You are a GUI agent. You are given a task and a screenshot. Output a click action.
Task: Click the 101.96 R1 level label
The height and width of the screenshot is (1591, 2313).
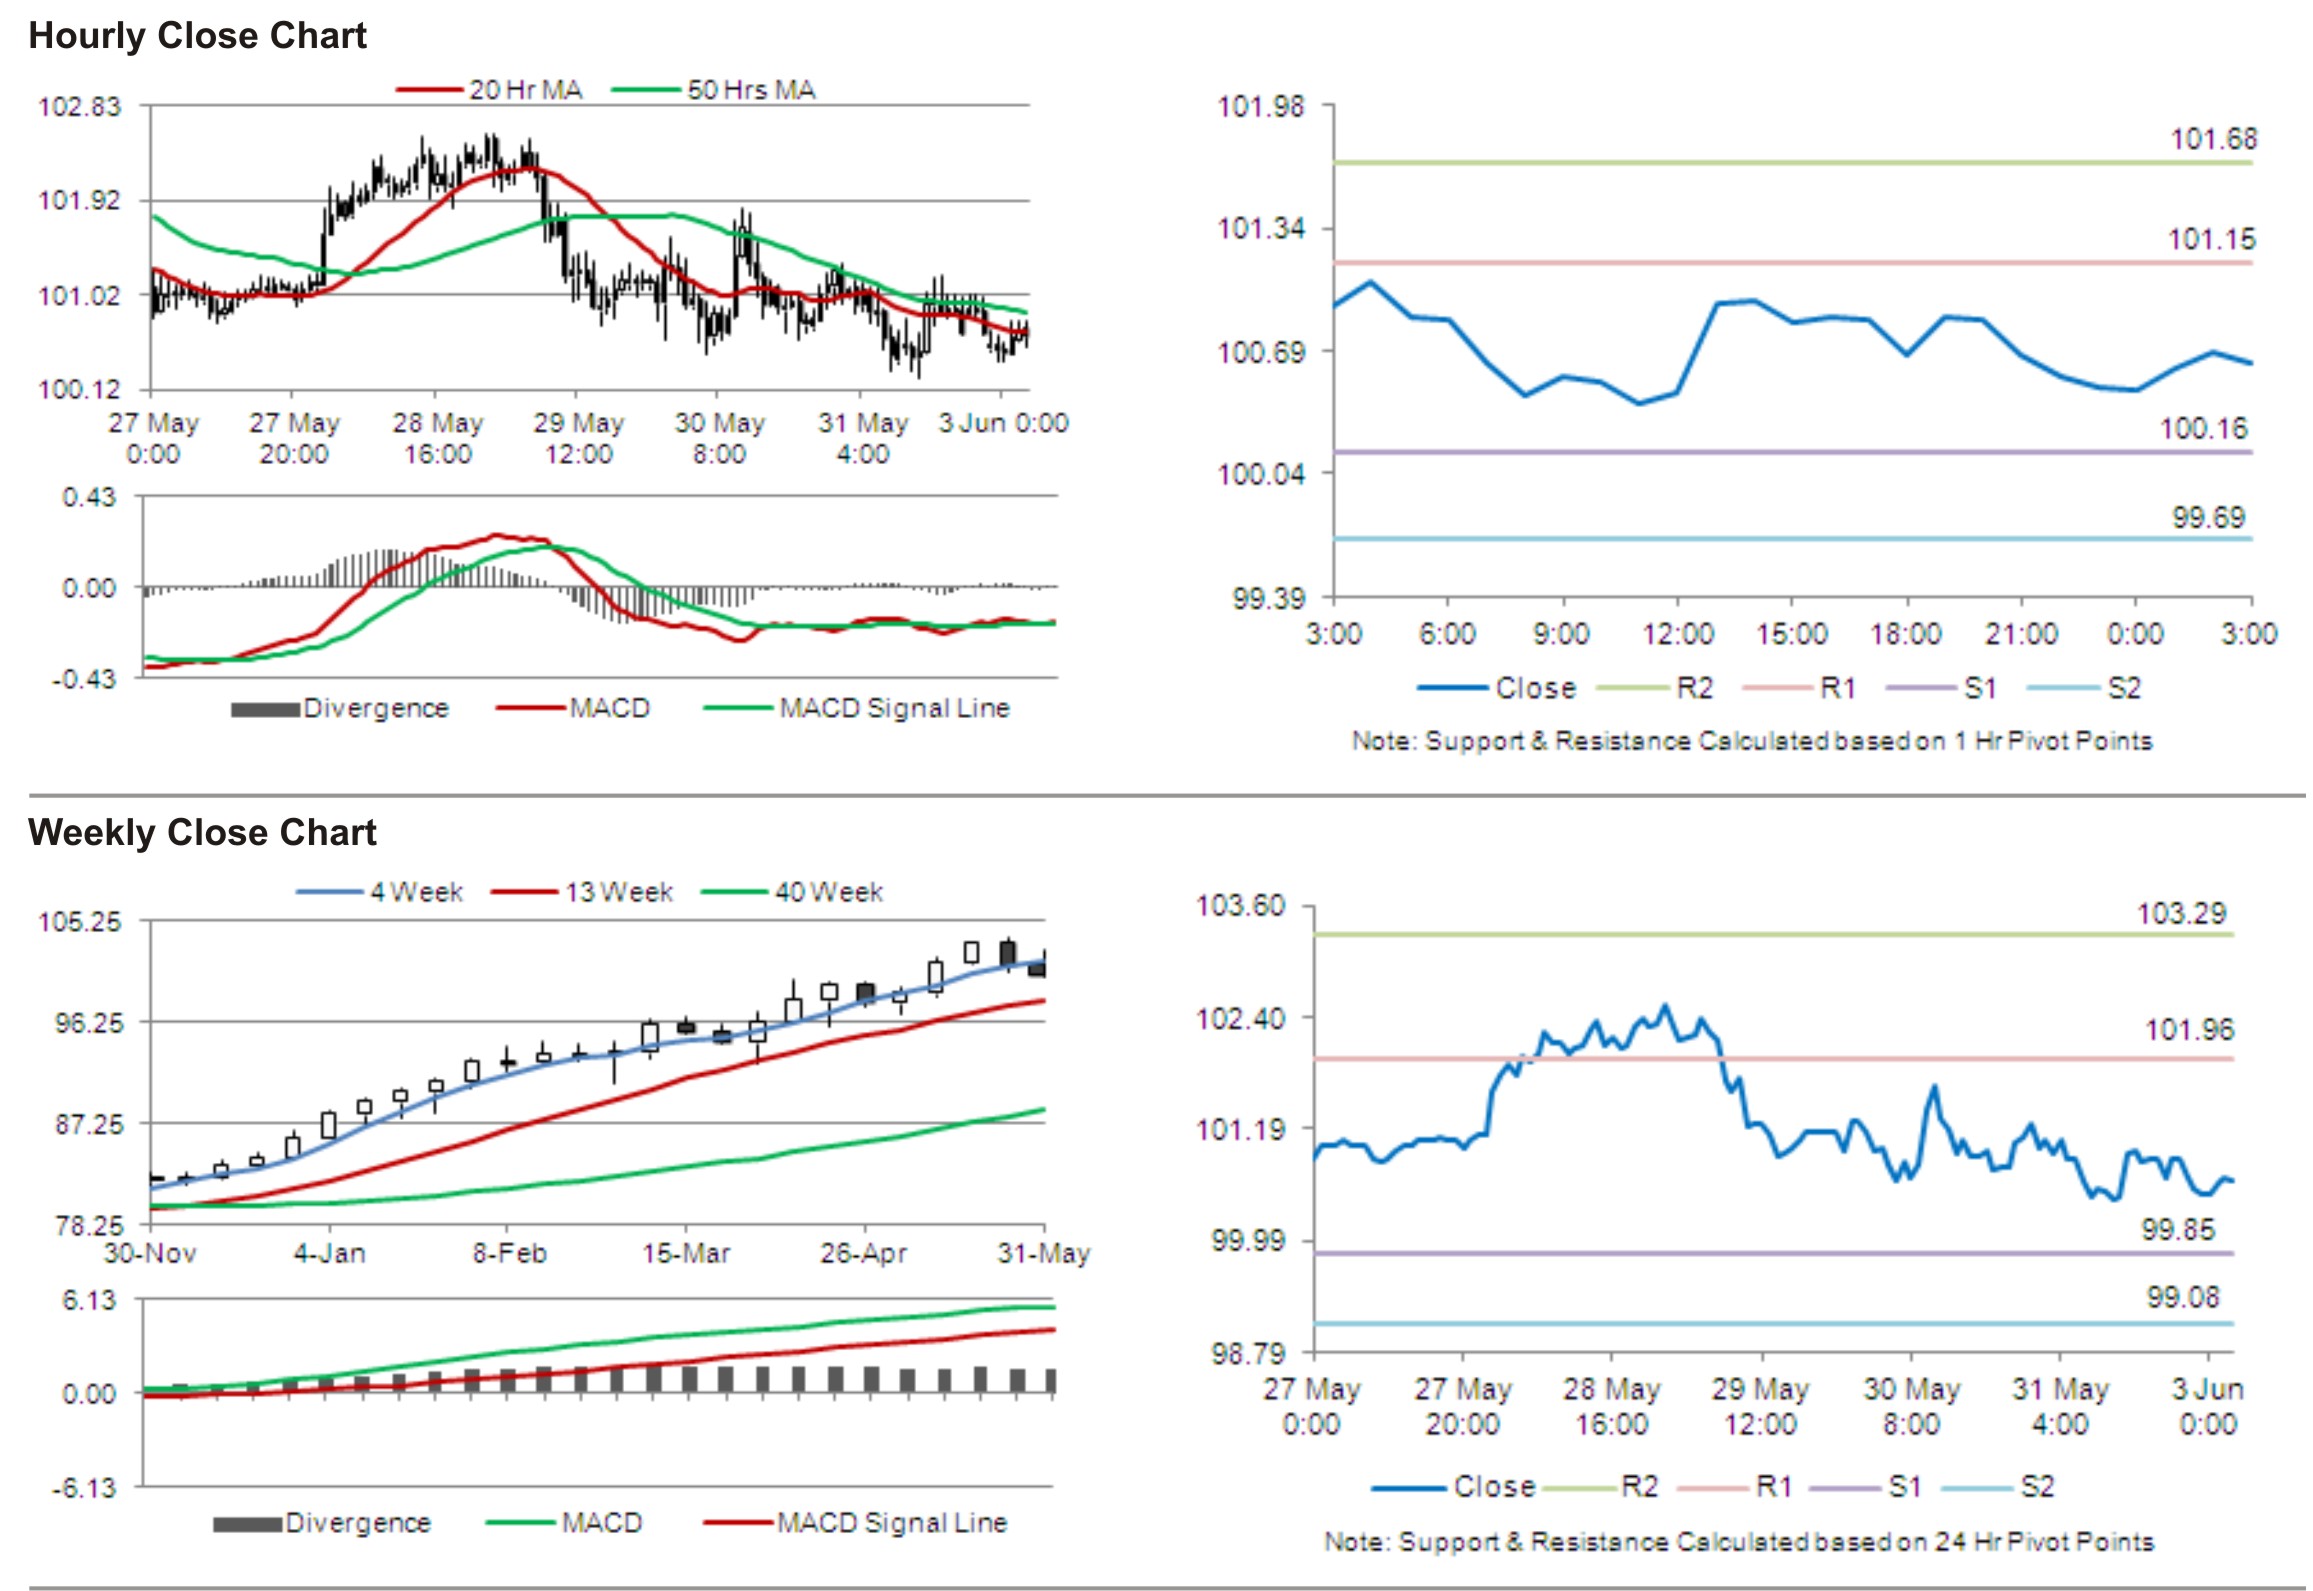2188,1029
